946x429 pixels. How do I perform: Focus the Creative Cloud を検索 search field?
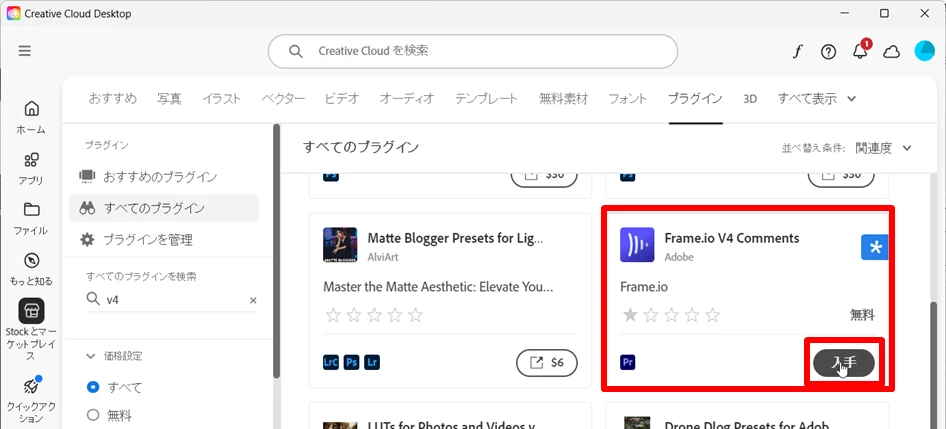click(x=473, y=51)
